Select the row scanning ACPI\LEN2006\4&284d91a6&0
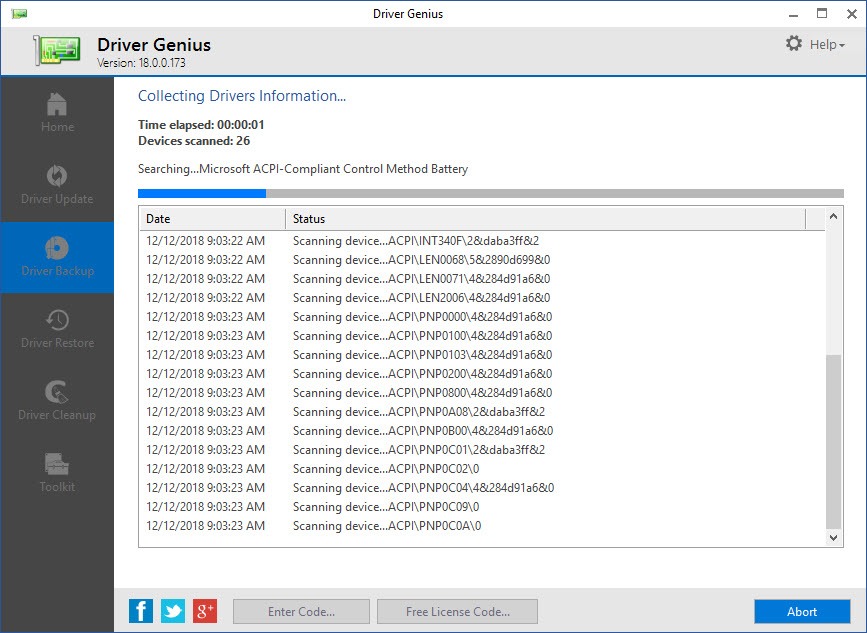The height and width of the screenshot is (633, 867). (x=482, y=297)
